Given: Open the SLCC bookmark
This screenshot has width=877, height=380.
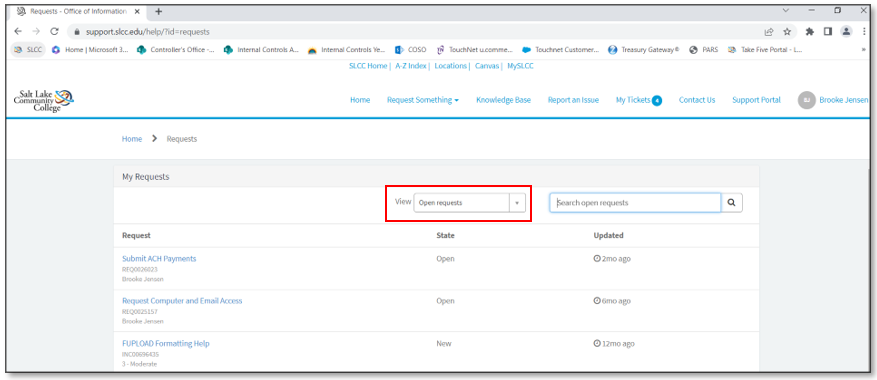Looking at the screenshot, I should click(29, 49).
